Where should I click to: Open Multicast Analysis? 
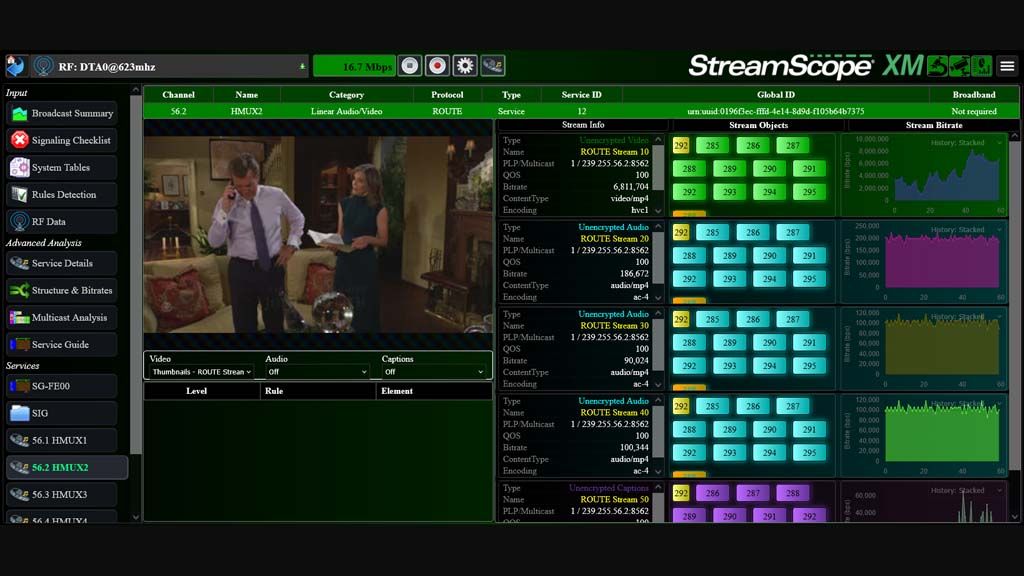[x=62, y=317]
